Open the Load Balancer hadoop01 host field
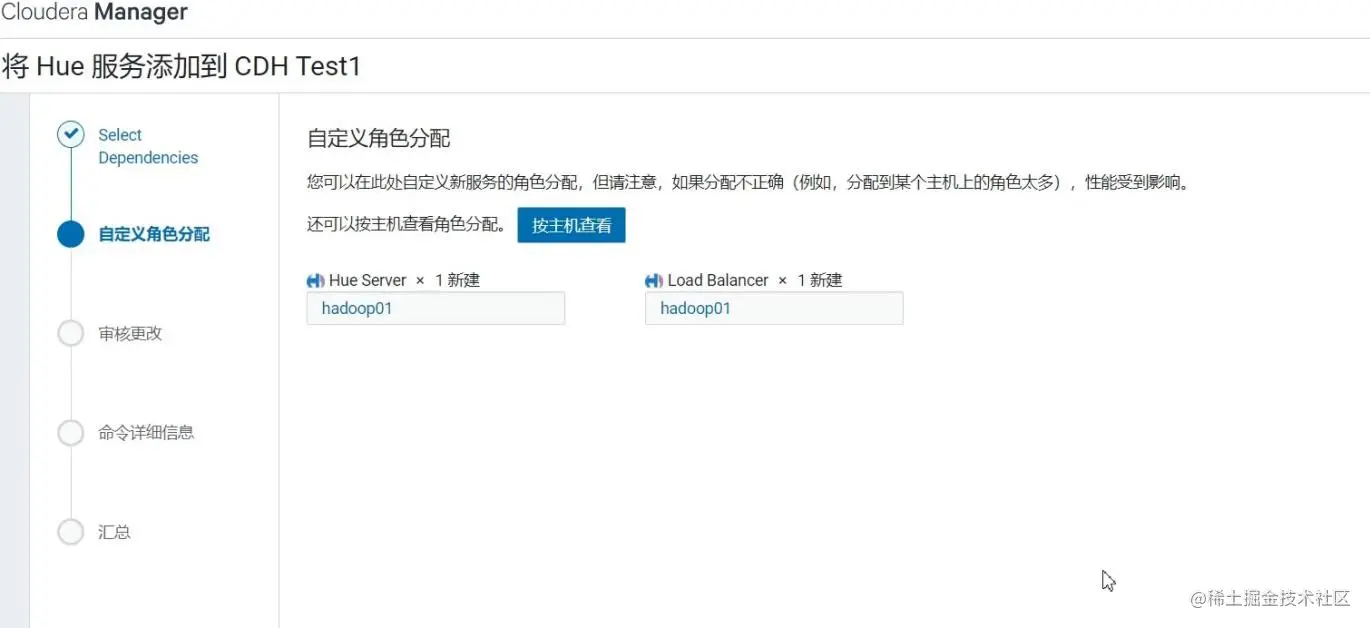1370x628 pixels. [x=774, y=308]
